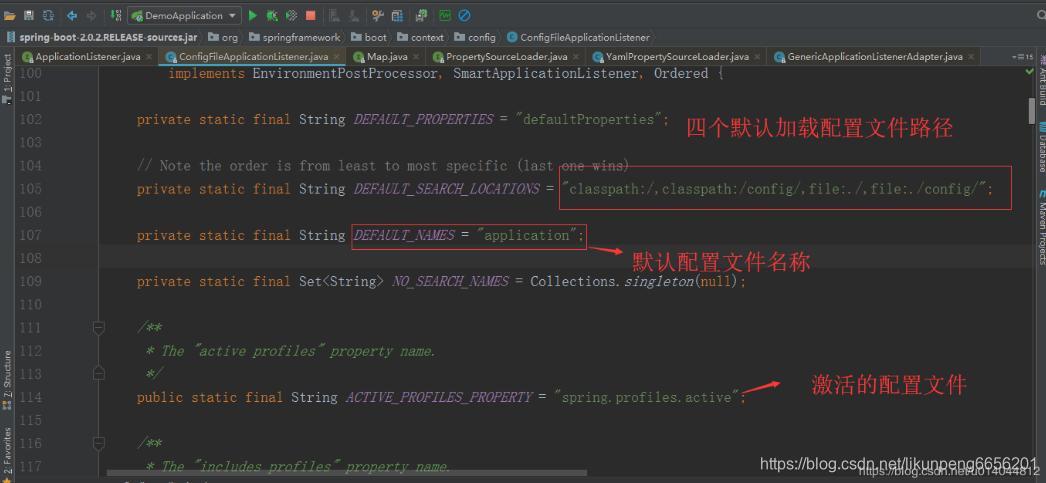Open the 2: Favorites tool window
The height and width of the screenshot is (483, 1046).
7,454
